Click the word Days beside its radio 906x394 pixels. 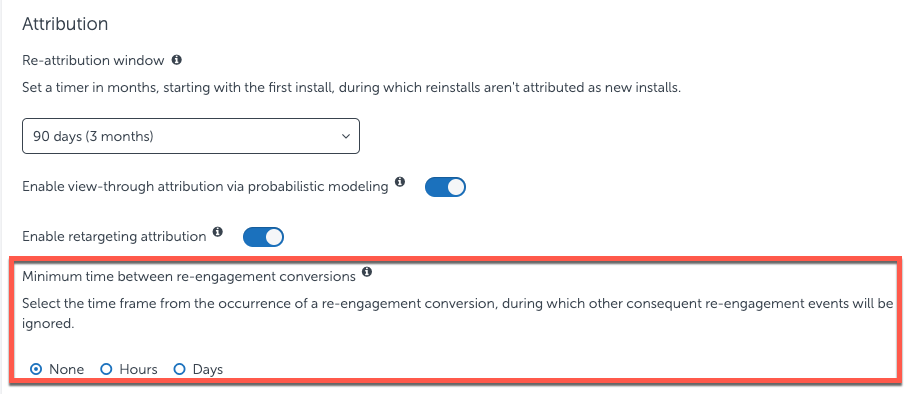pyautogui.click(x=208, y=370)
